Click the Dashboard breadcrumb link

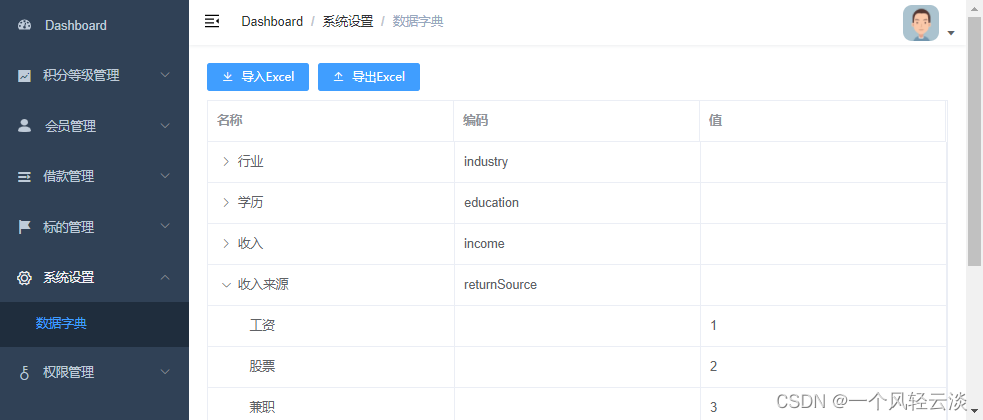(x=272, y=21)
